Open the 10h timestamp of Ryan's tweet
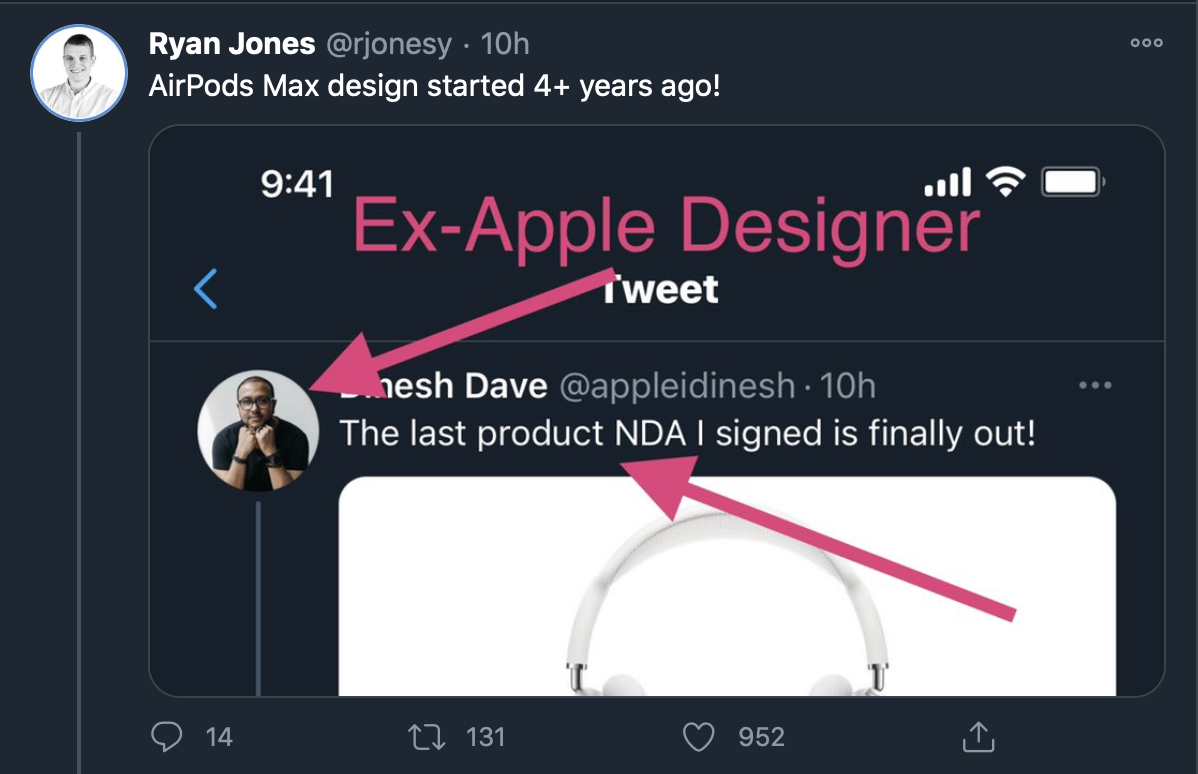Image resolution: width=1198 pixels, height=774 pixels. click(505, 44)
